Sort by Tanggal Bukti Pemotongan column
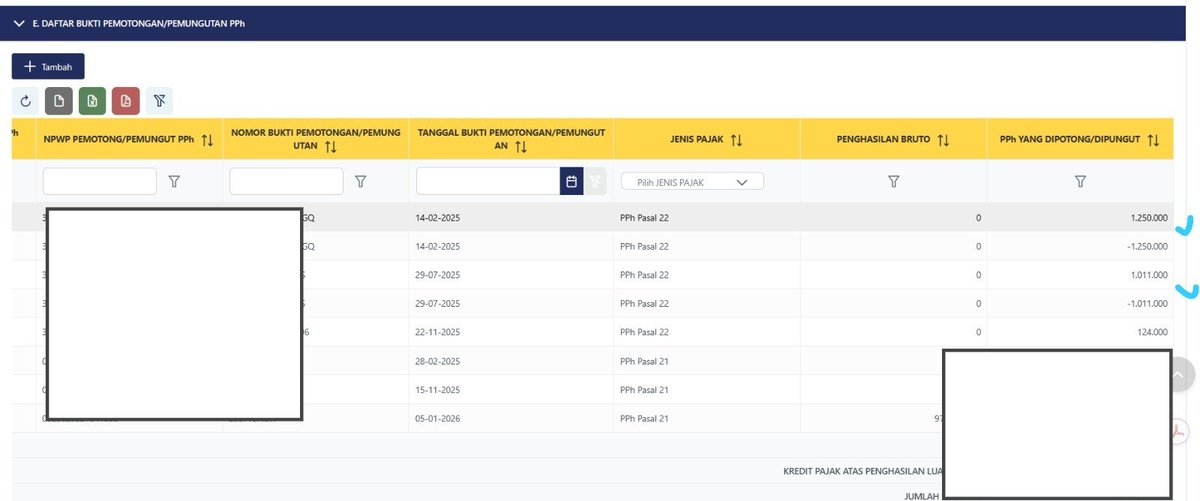1200x501 pixels. [521, 147]
